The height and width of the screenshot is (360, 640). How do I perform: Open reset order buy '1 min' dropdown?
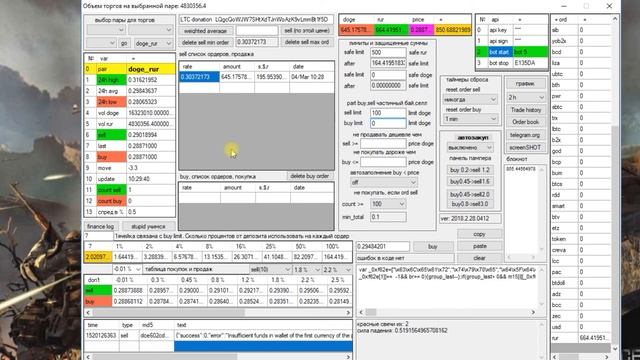click(470, 119)
